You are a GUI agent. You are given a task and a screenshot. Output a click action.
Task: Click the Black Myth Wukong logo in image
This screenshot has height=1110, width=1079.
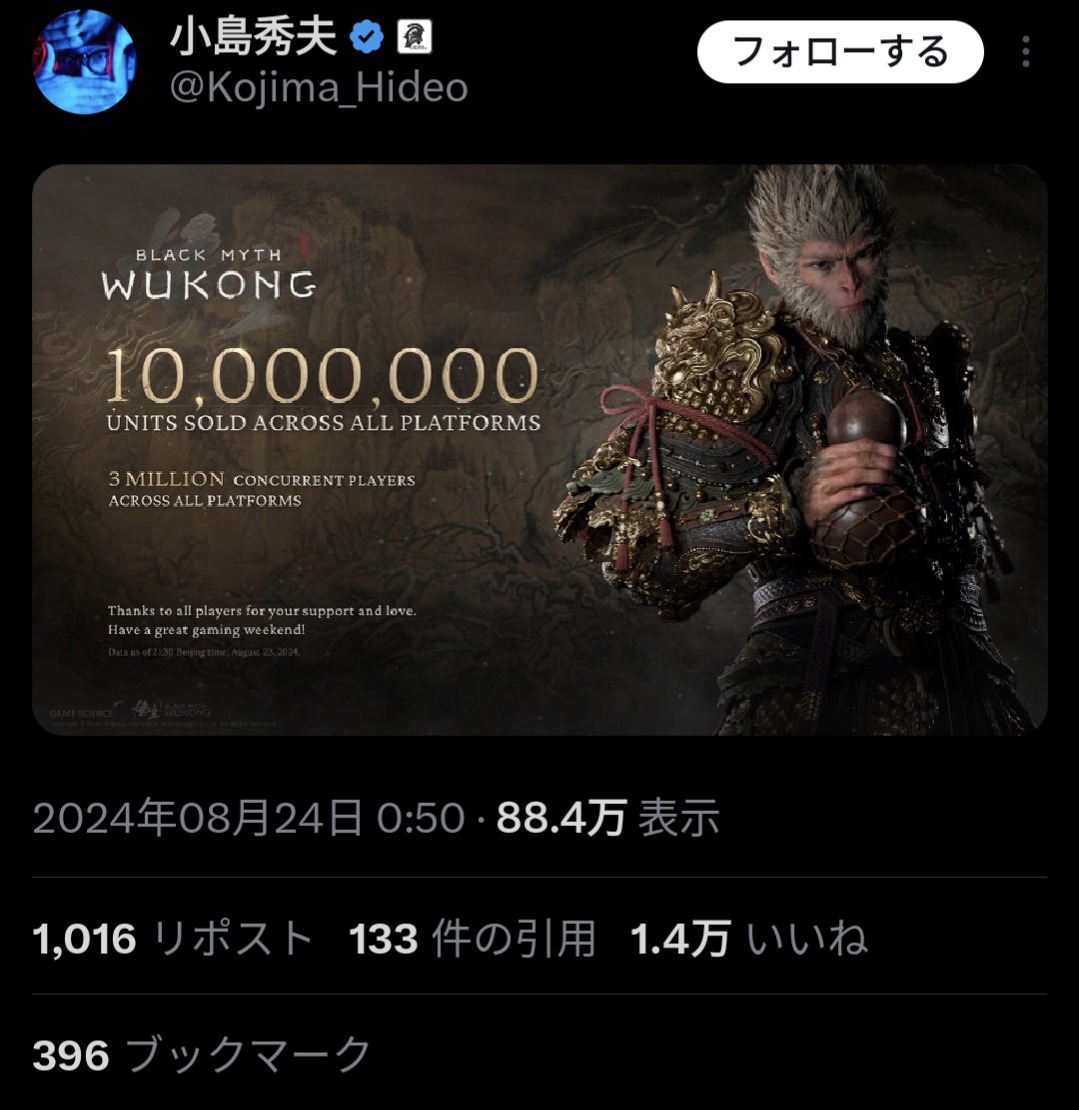(209, 275)
